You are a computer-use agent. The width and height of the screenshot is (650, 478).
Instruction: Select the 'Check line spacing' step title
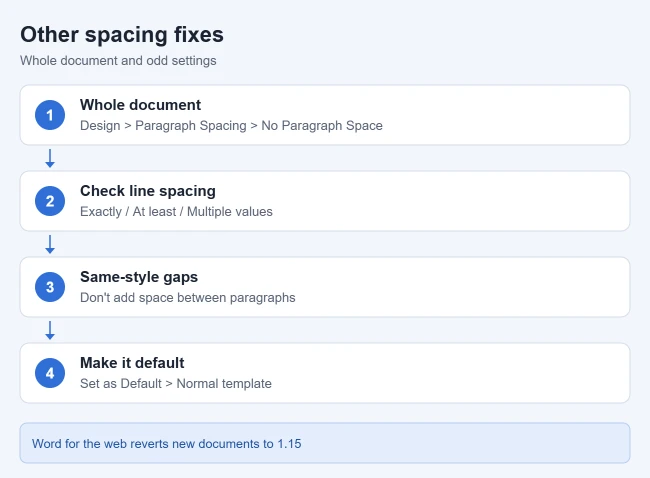(148, 191)
